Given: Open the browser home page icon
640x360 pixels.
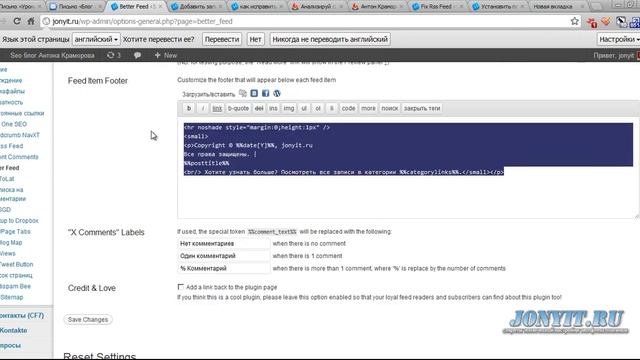Looking at the screenshot, I should 31,21.
